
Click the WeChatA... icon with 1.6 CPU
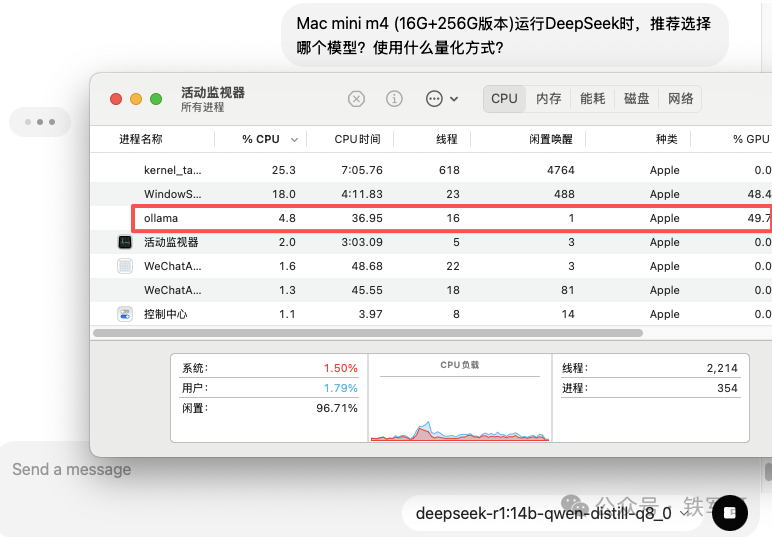pos(125,266)
